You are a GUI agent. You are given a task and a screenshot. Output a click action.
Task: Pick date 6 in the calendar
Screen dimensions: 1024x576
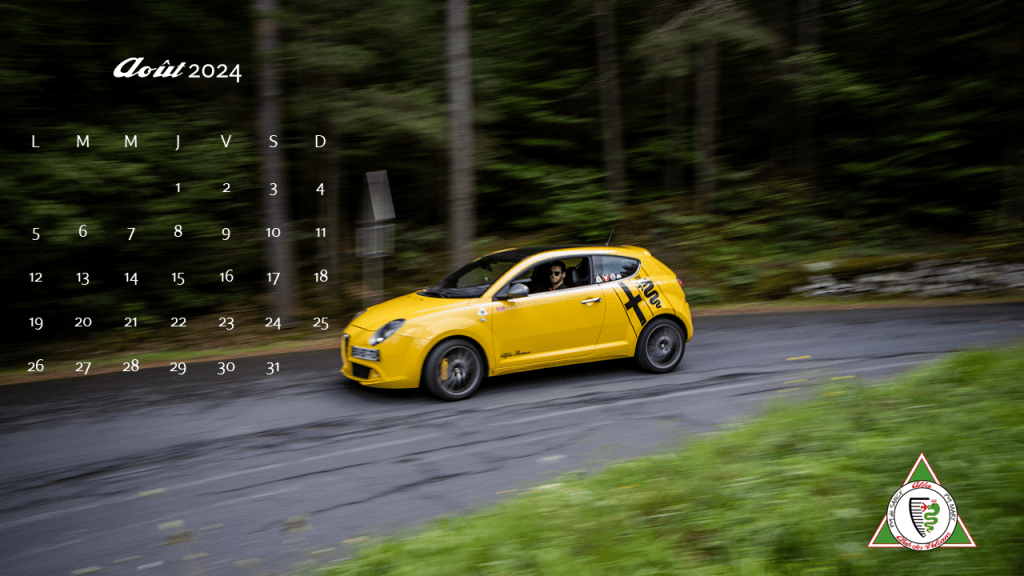point(83,232)
